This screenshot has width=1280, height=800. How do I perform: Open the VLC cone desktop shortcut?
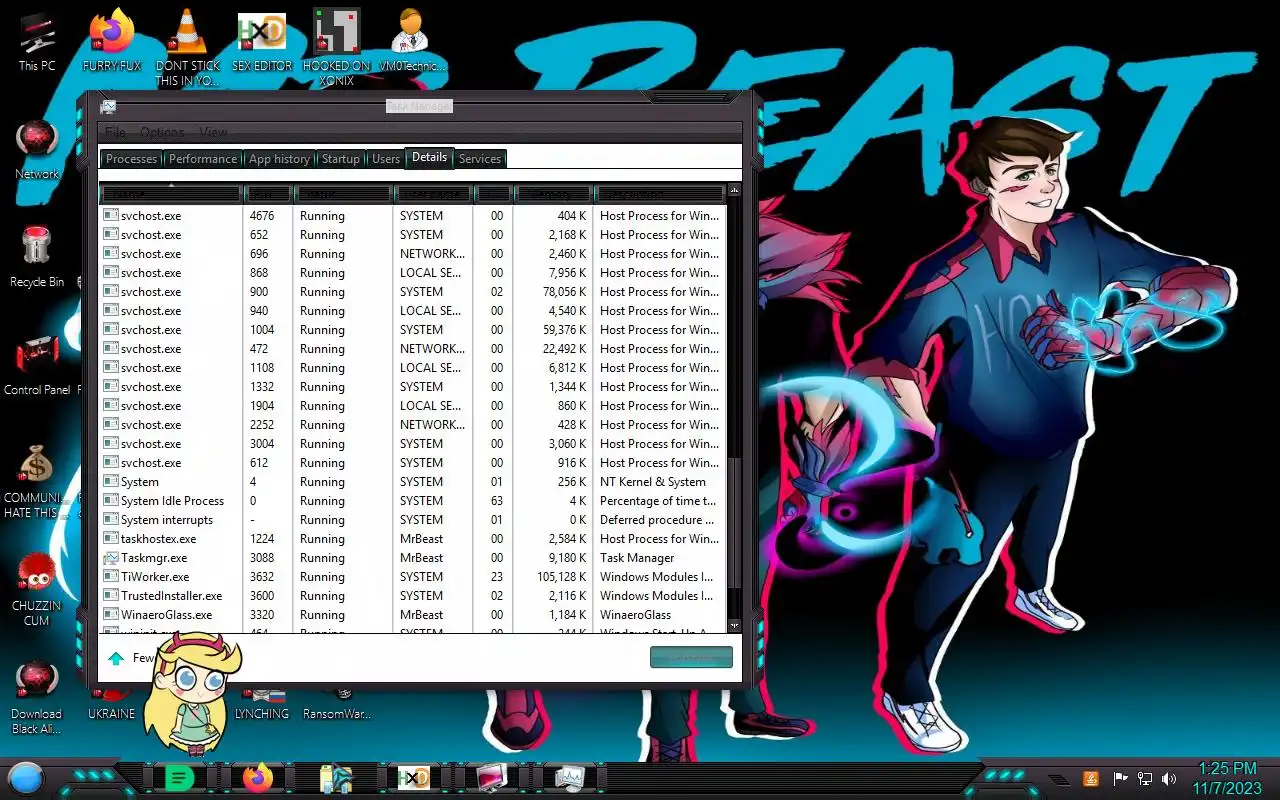coord(187,48)
